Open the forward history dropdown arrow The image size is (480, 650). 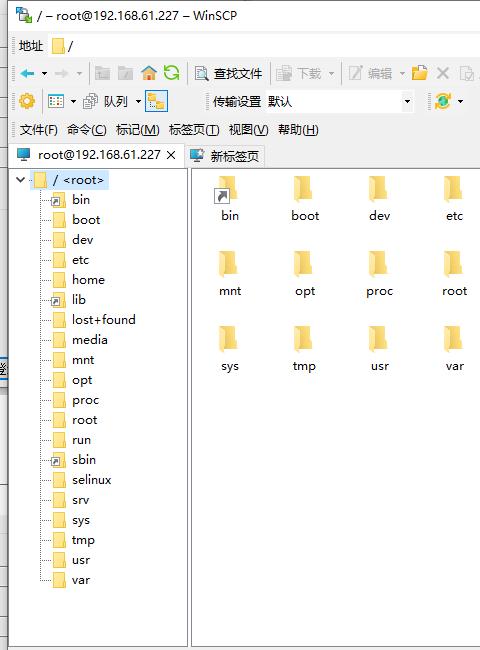tap(79, 74)
